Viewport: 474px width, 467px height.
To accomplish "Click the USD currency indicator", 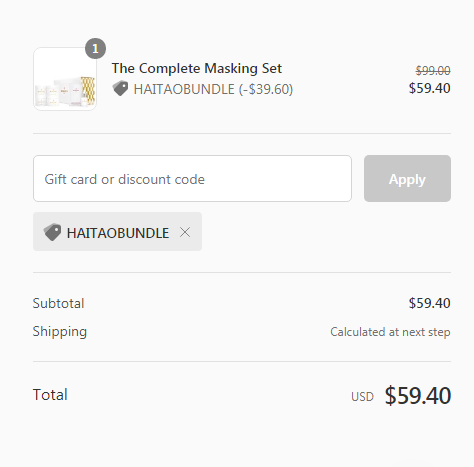I will pos(362,397).
